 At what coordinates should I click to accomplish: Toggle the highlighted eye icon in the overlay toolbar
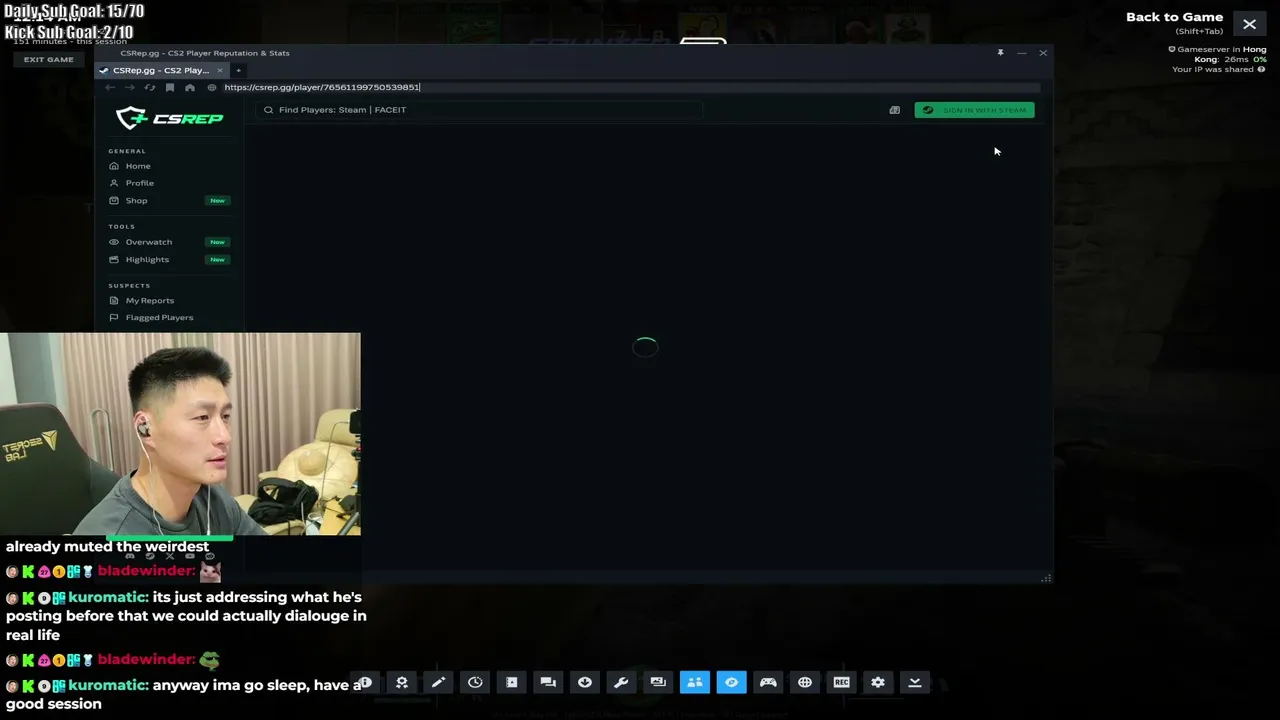pos(731,682)
